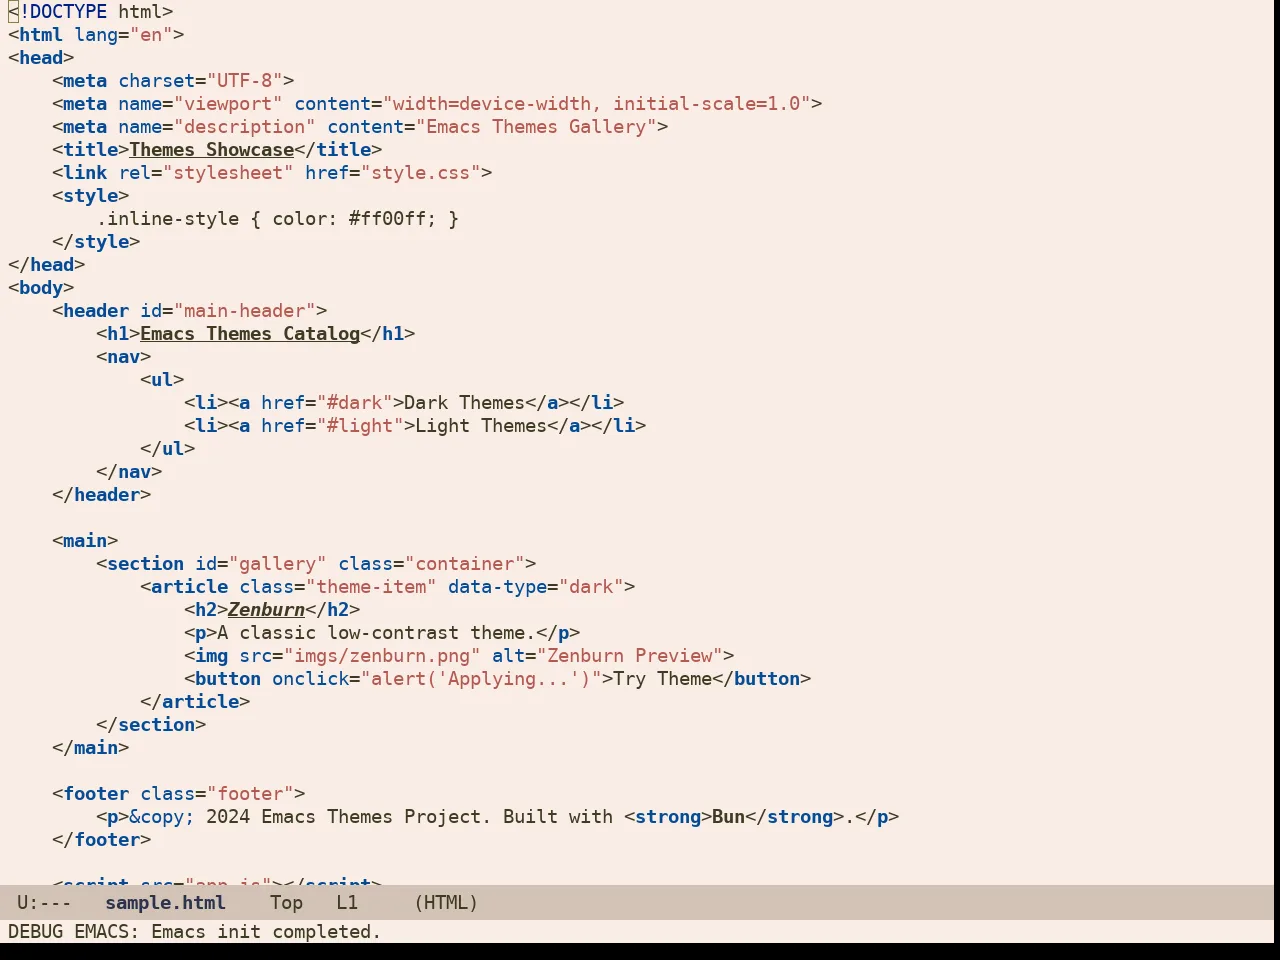This screenshot has height=960, width=1280.
Task: Click the L1 line number indicator
Action: tap(347, 903)
